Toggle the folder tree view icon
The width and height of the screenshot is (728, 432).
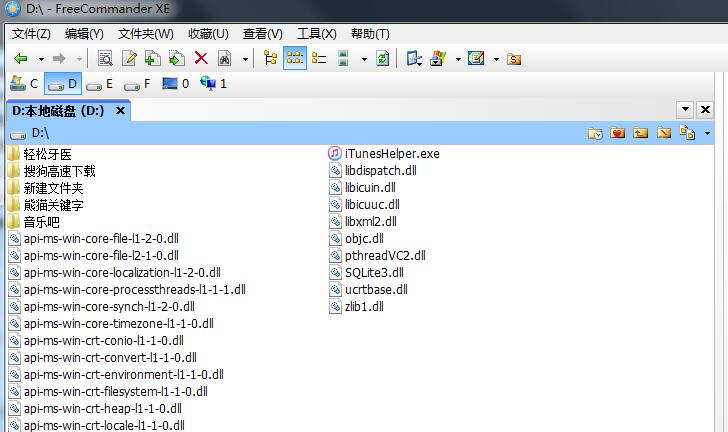pyautogui.click(x=270, y=59)
